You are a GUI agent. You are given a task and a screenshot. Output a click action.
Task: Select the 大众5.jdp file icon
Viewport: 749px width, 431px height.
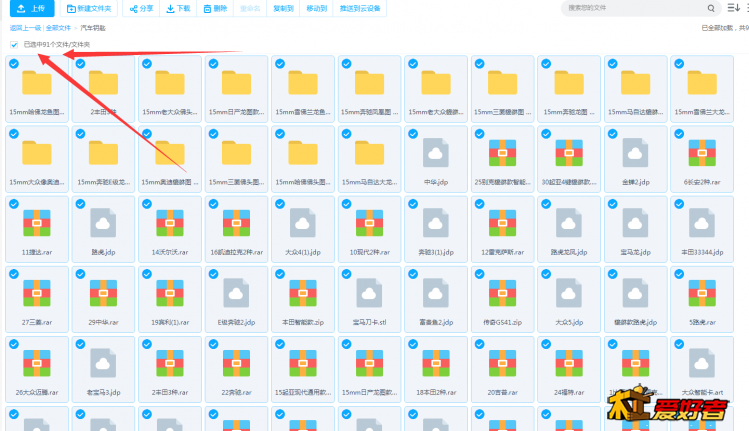pyautogui.click(x=569, y=293)
